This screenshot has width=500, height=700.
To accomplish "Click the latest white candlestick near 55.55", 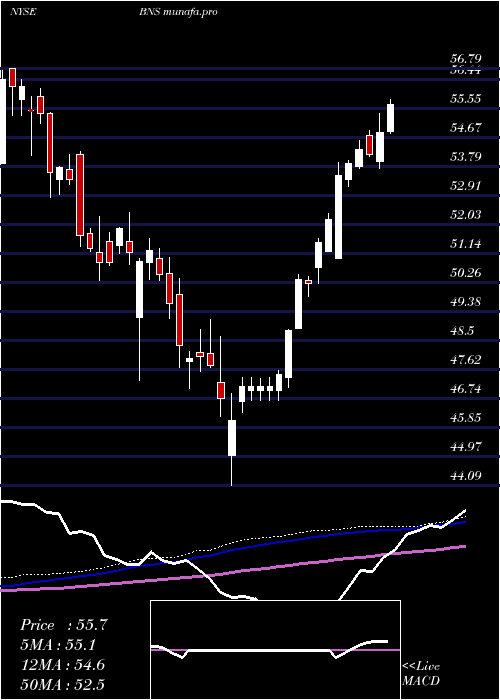I will pos(391,118).
